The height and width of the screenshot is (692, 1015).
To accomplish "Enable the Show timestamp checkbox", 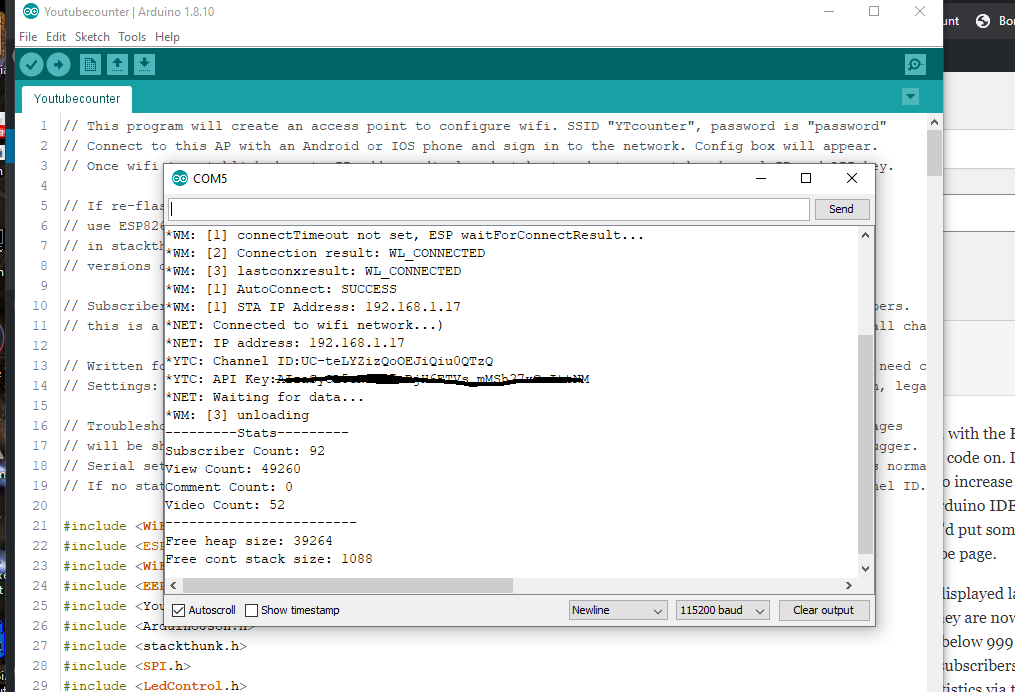I will coord(252,610).
